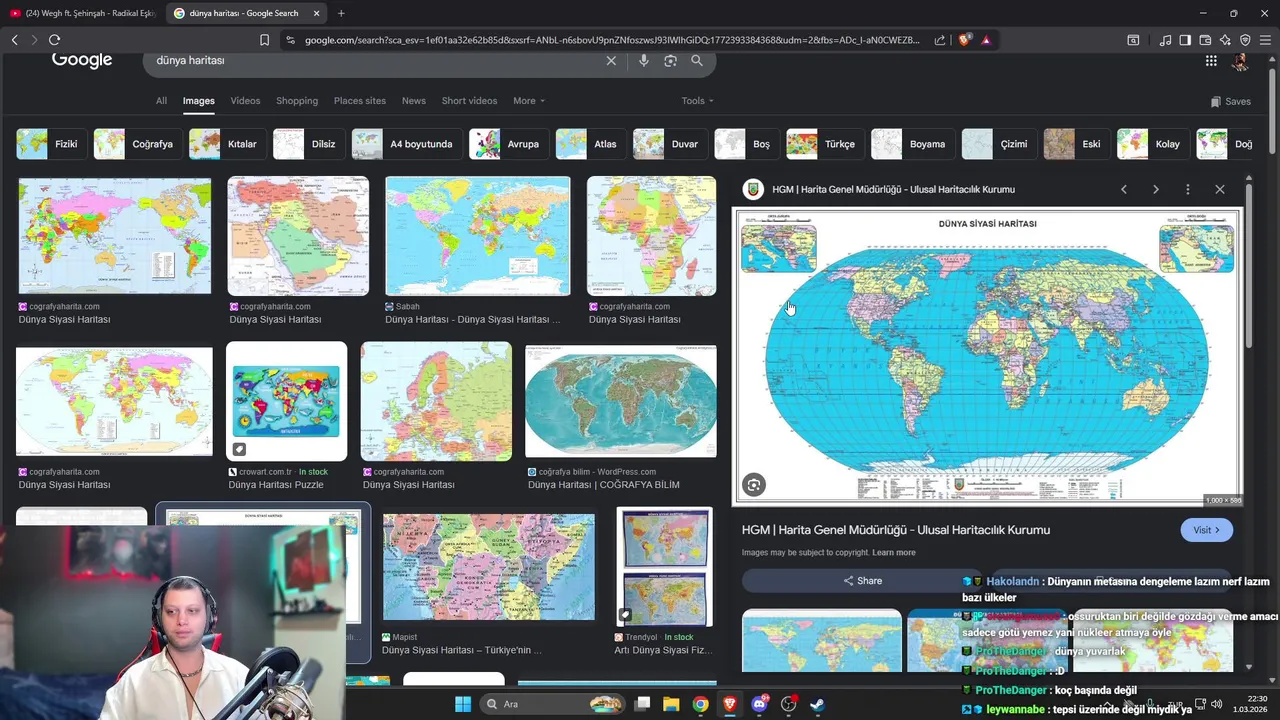Show the next image in preview panel

point(1156,189)
